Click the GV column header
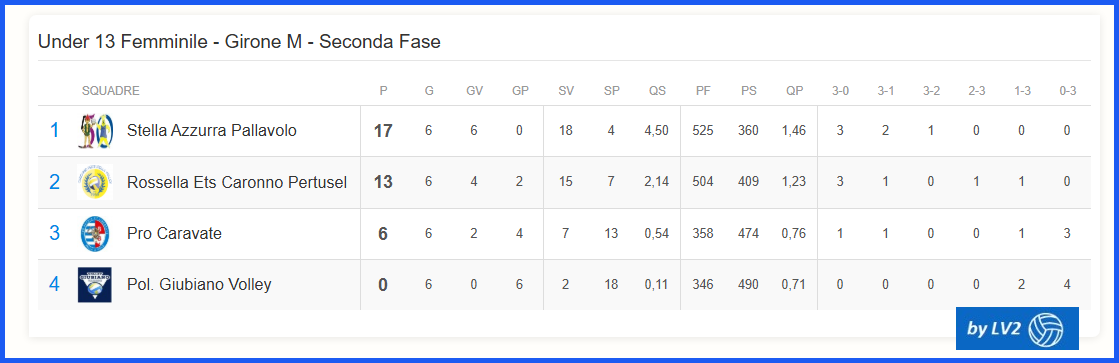 click(474, 91)
